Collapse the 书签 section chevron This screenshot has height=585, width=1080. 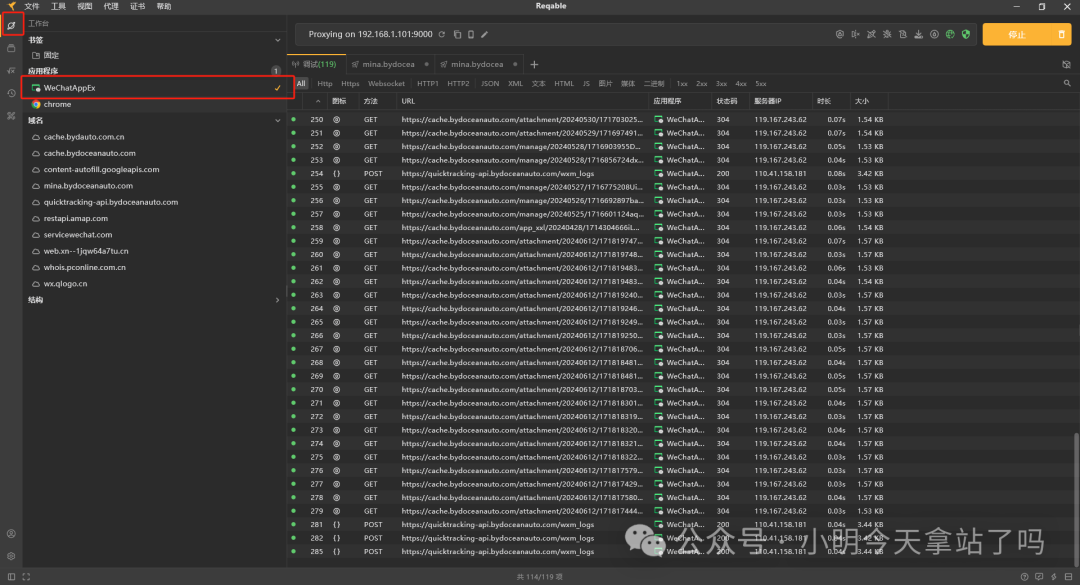click(278, 40)
